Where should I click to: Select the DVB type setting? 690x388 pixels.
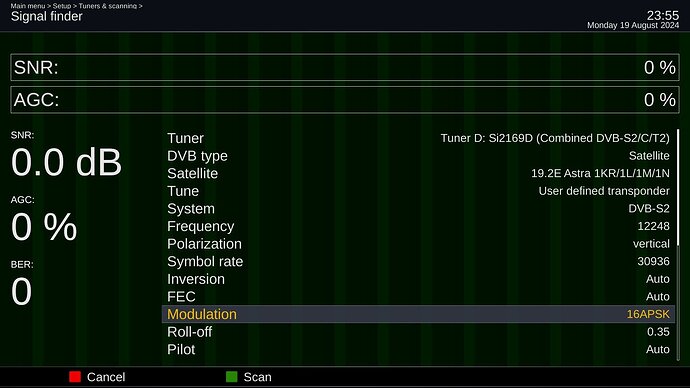pyautogui.click(x=418, y=156)
